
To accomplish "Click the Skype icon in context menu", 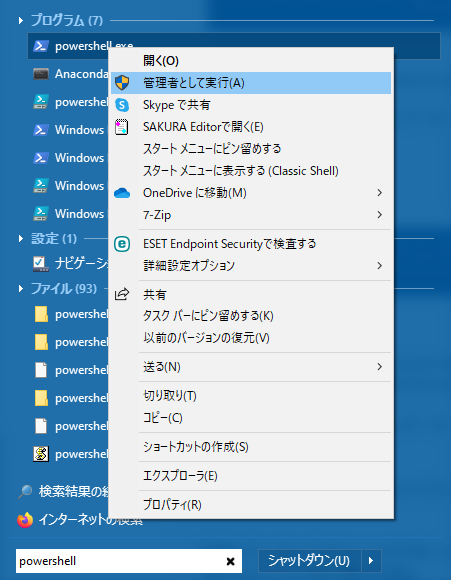I will [122, 105].
